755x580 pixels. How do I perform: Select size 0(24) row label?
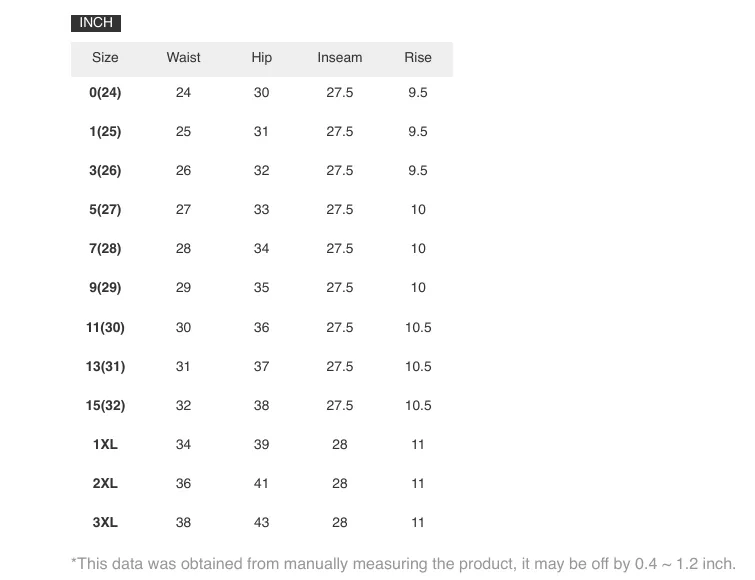pyautogui.click(x=105, y=92)
